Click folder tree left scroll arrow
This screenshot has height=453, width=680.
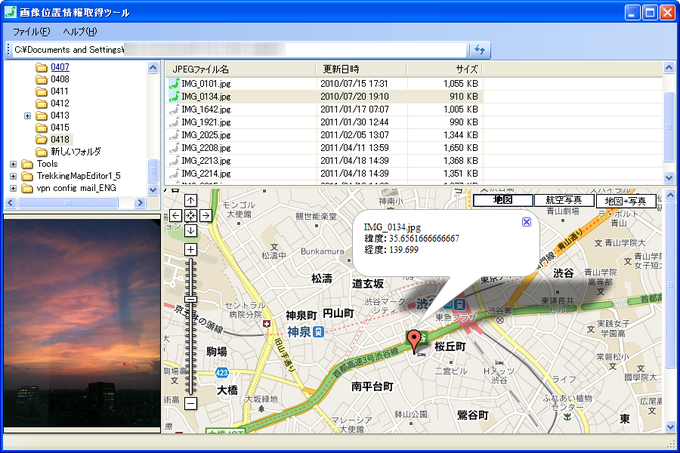coord(10,202)
